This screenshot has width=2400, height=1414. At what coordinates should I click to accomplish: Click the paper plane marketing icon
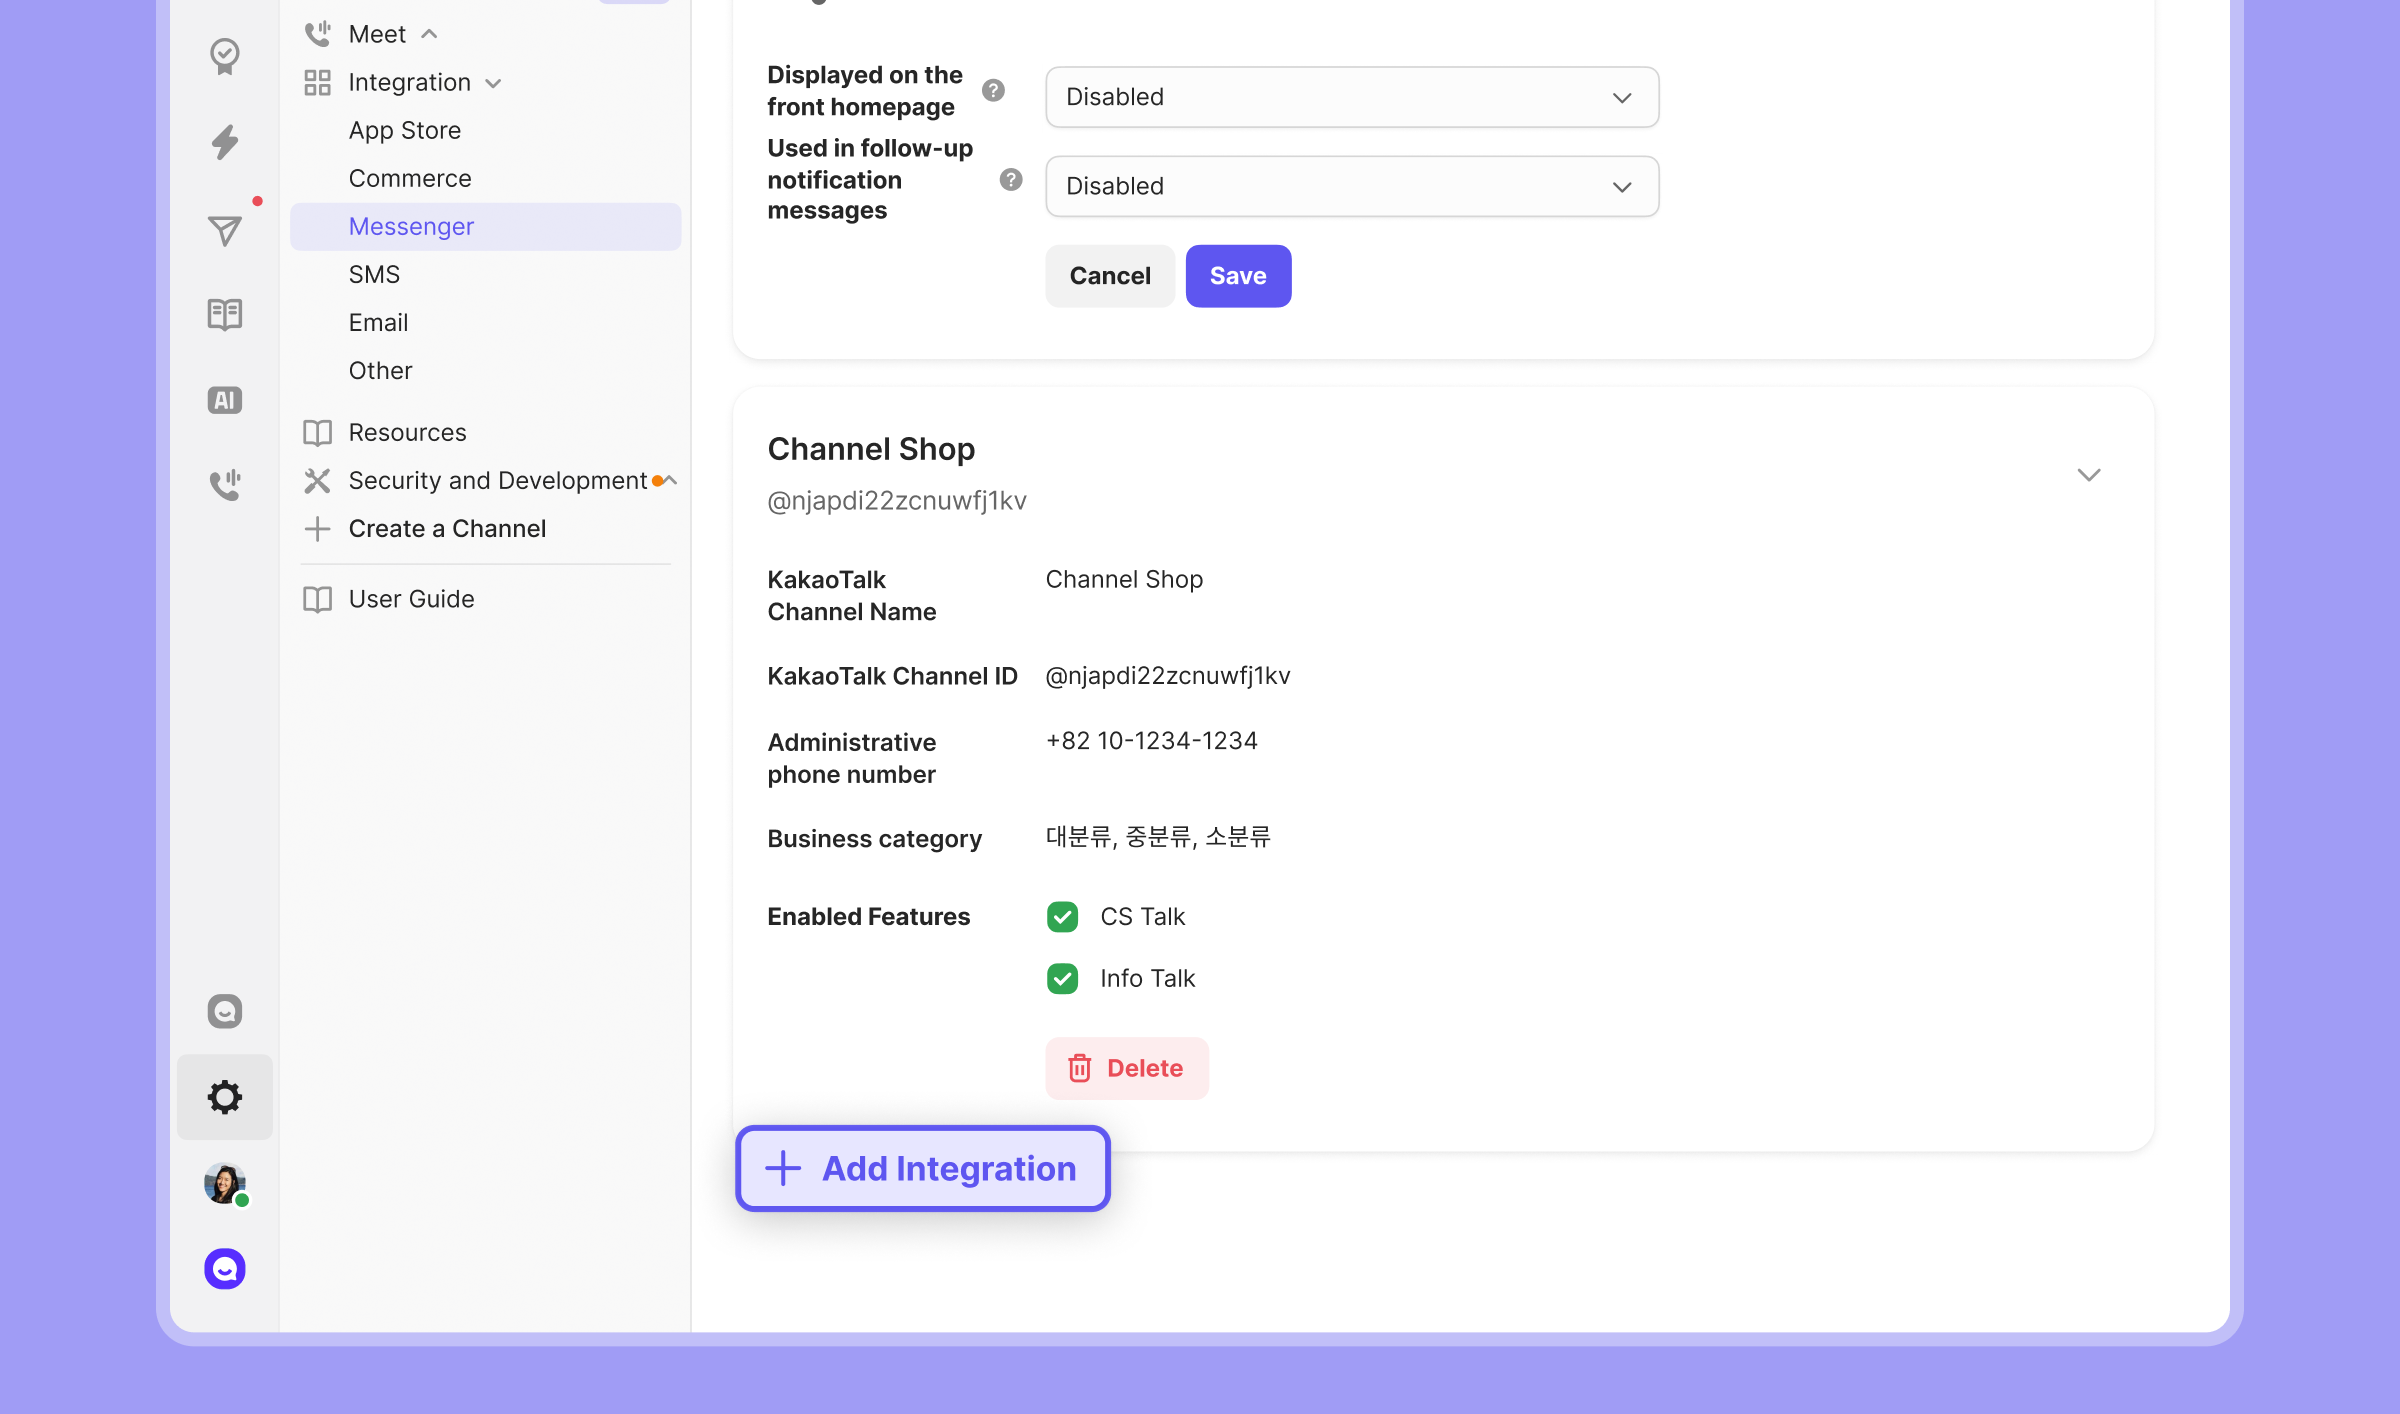[x=225, y=230]
